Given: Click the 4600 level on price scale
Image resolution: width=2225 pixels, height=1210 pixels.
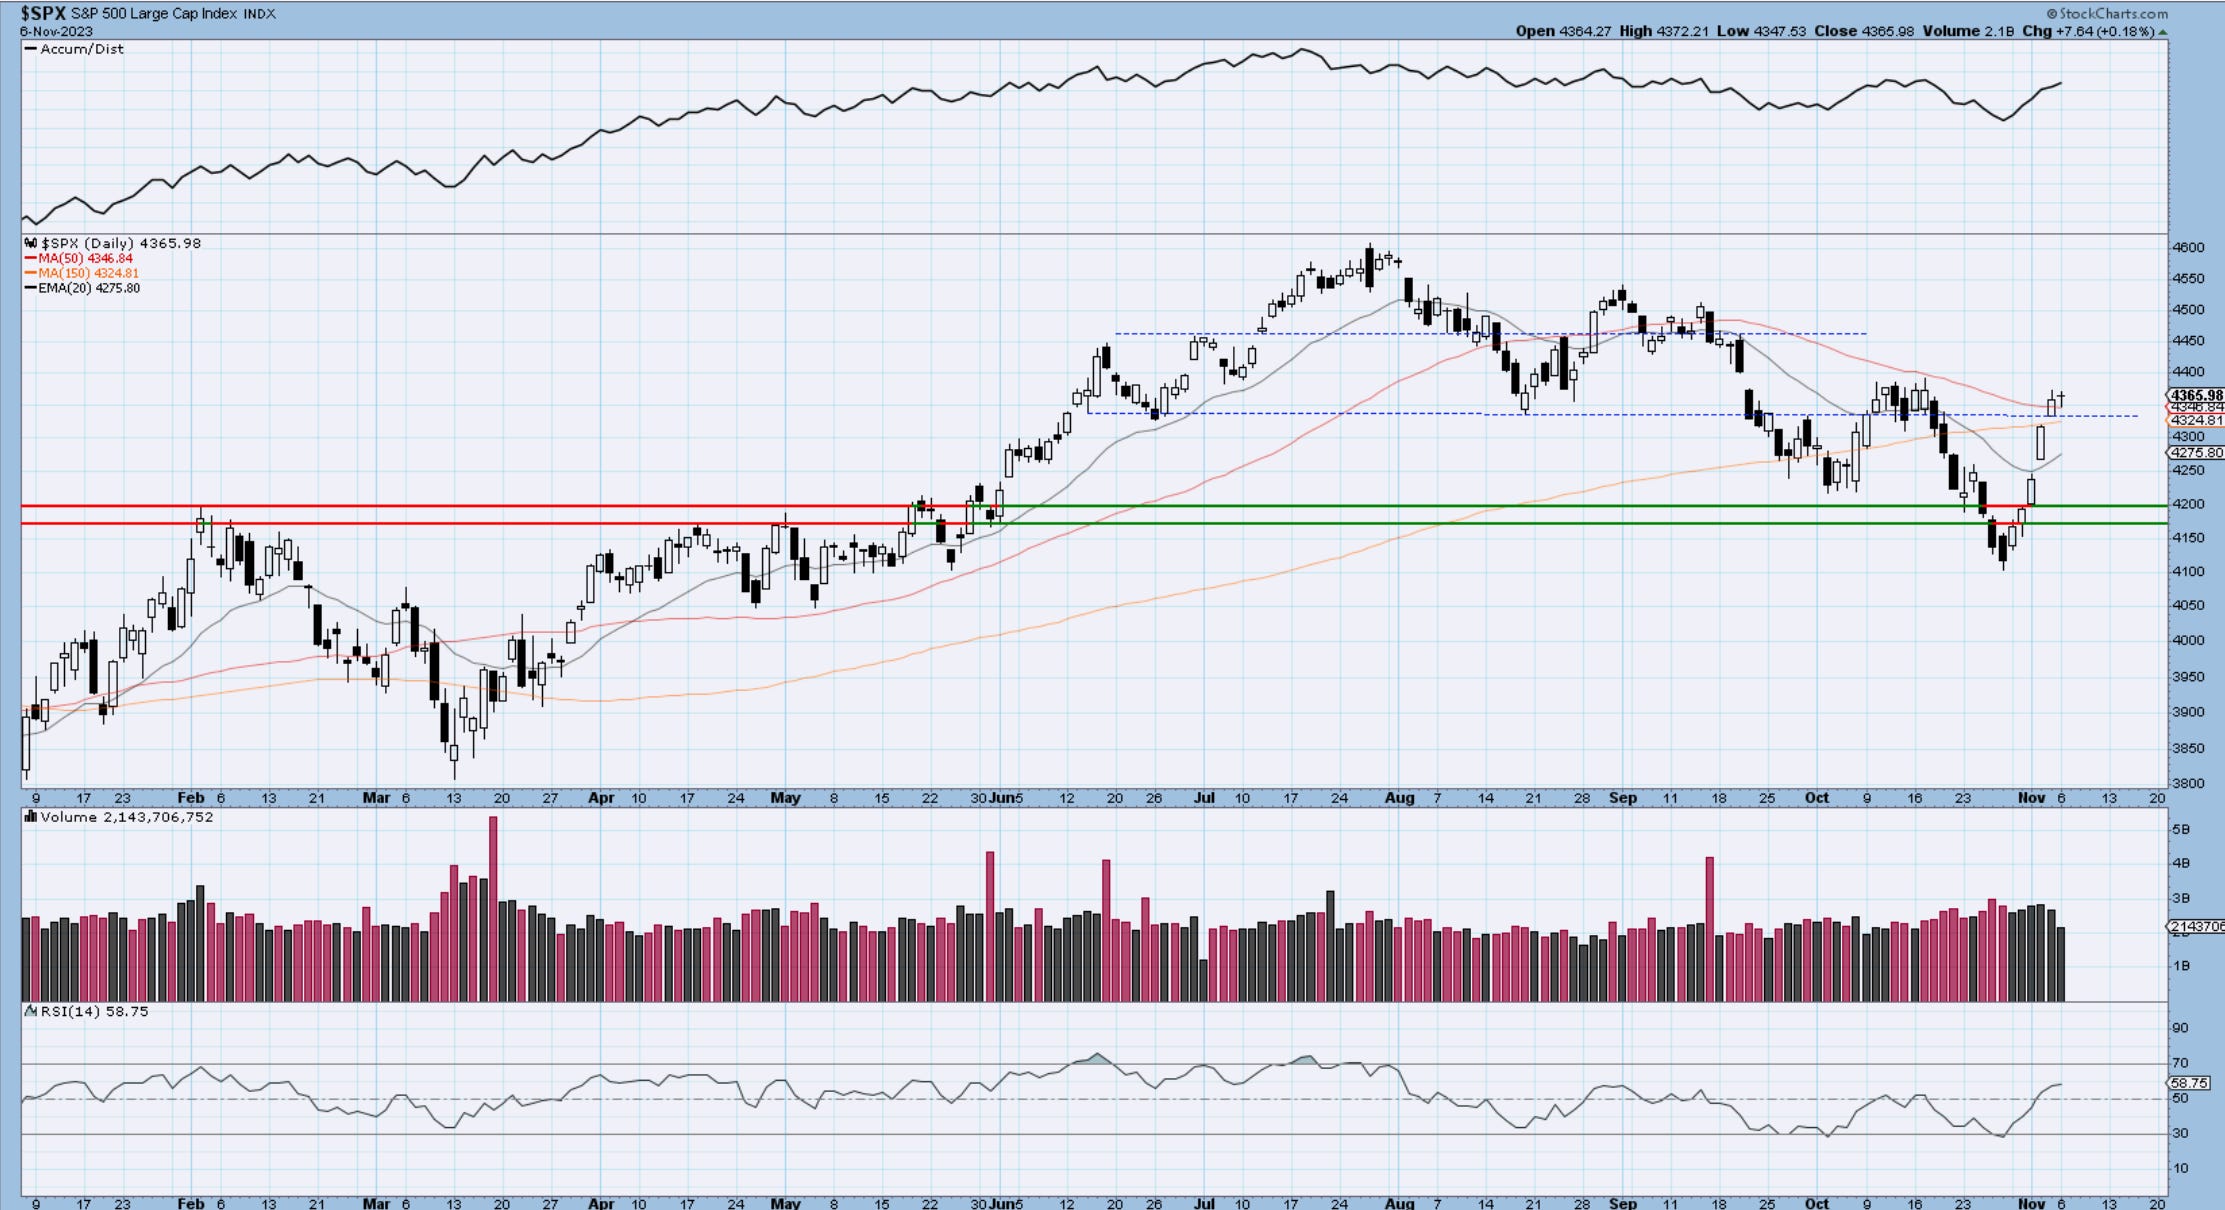Looking at the screenshot, I should [2187, 247].
